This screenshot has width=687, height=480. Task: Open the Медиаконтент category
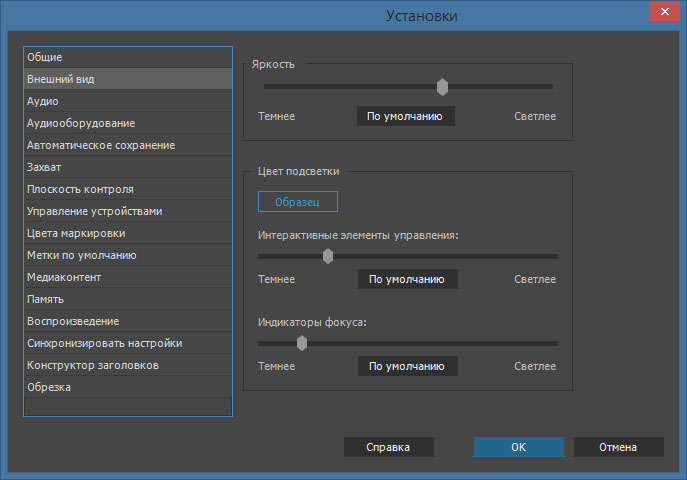click(128, 277)
